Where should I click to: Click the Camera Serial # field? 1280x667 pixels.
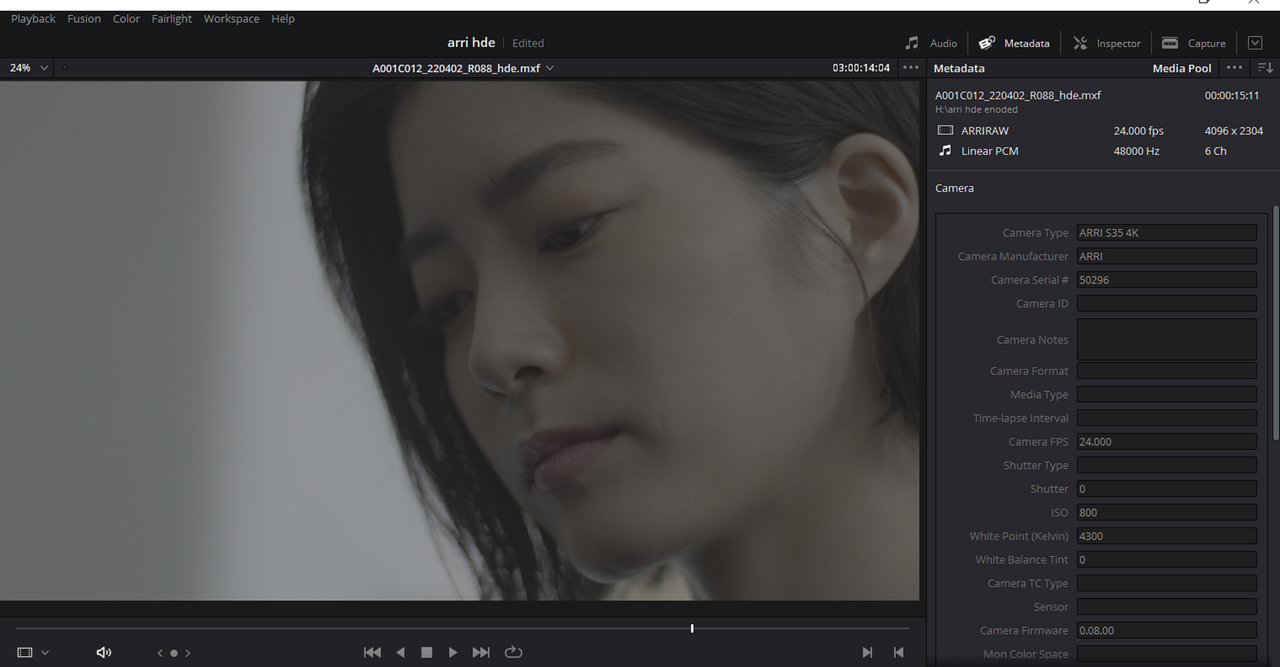click(1166, 280)
